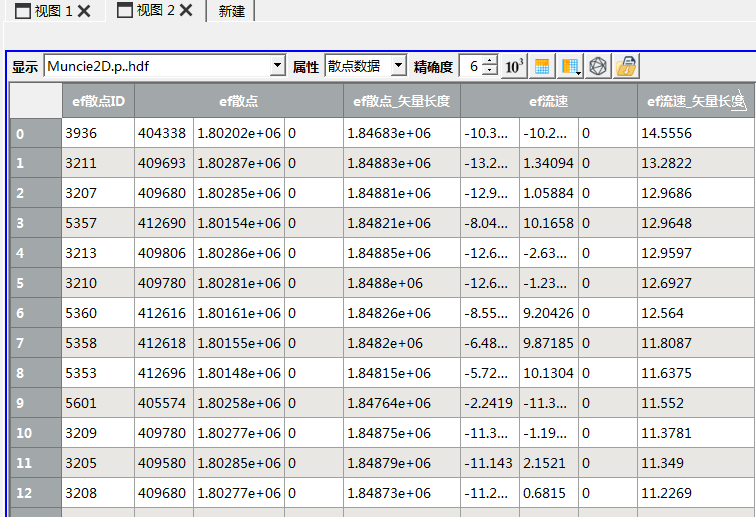The image size is (756, 517).
Task: Click cell value 1.84764e+06
Action: (402, 403)
